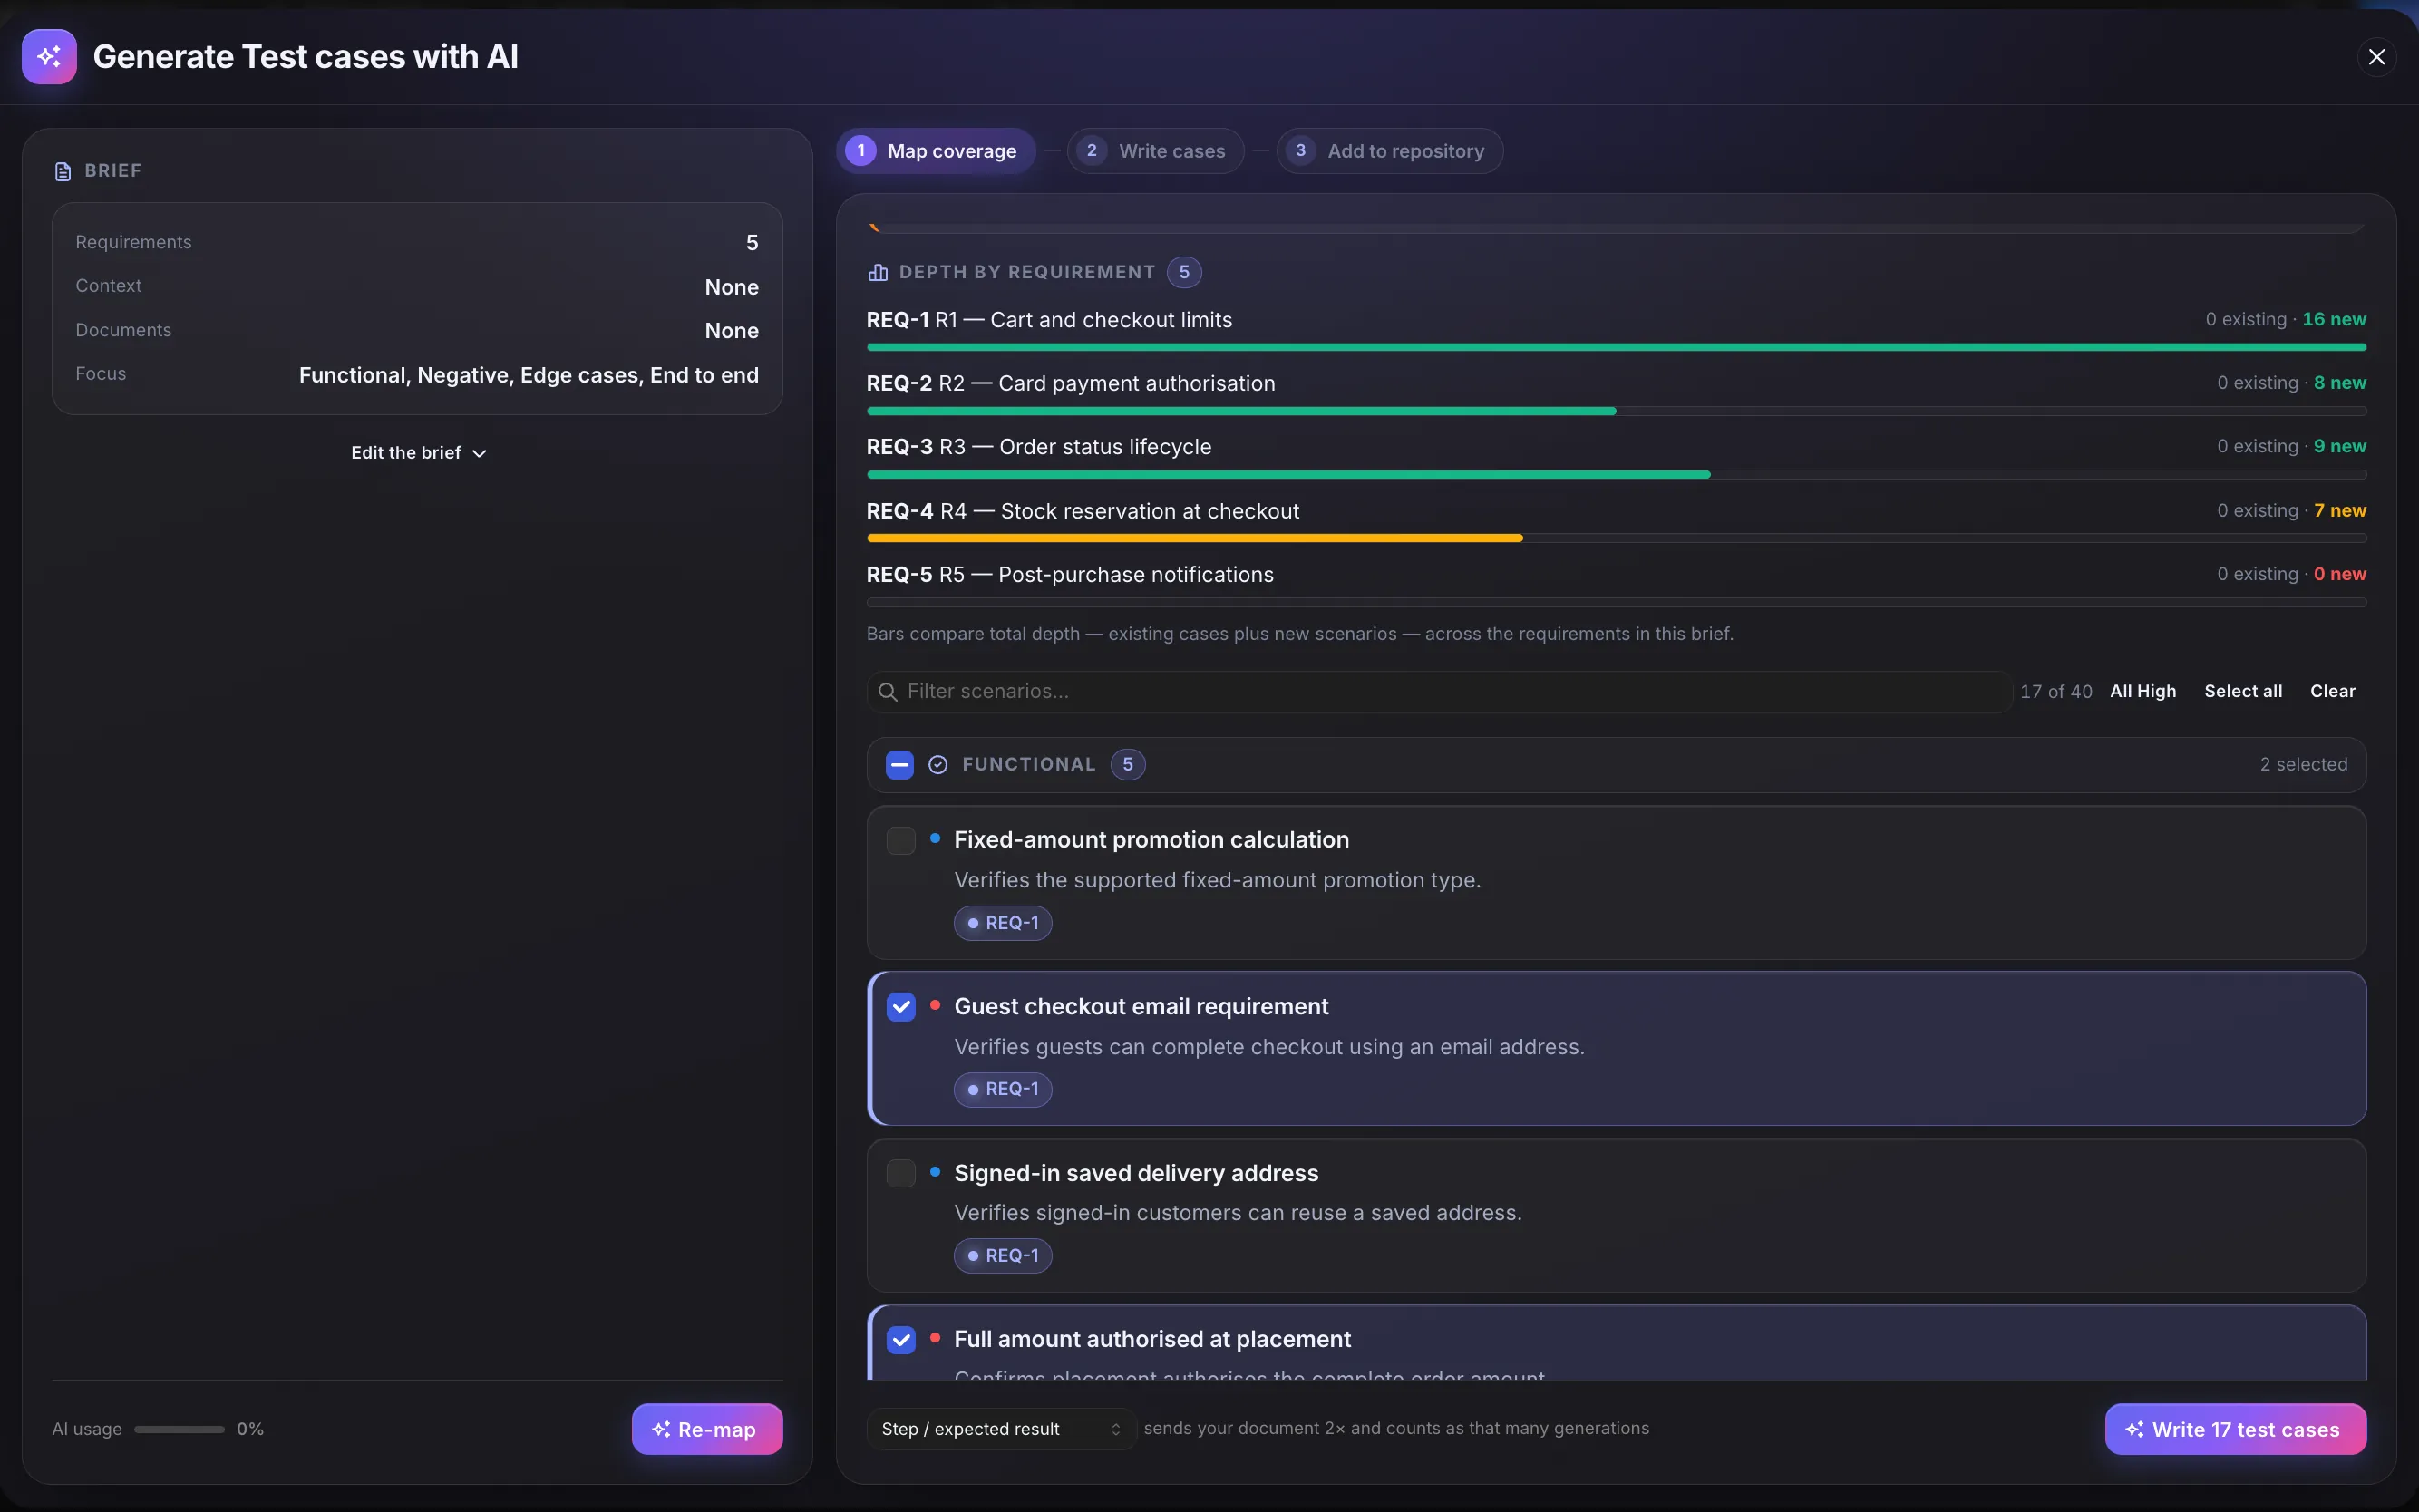The image size is (2419, 1512).
Task: Click the '7 new' count for REQ-4
Action: click(2340, 510)
